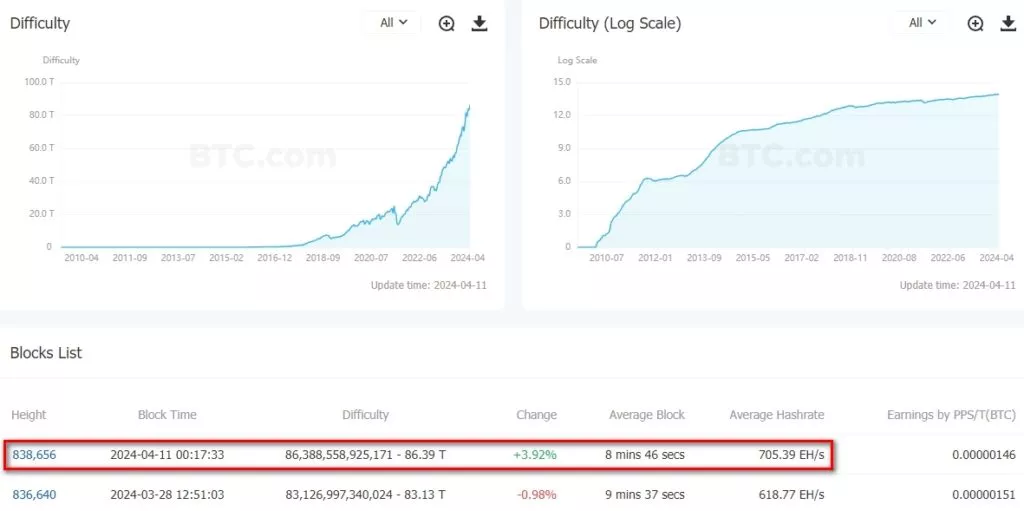Screen dimensions: 1024x511
Task: Click the Earnings by PPS/T(BTC) header
Action: pyautogui.click(x=951, y=414)
